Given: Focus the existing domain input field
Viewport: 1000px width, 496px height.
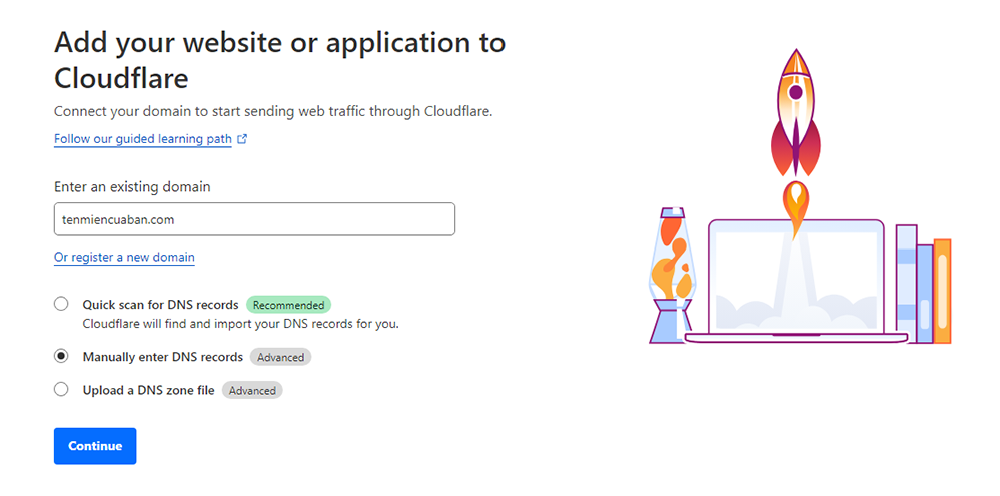Looking at the screenshot, I should pyautogui.click(x=254, y=219).
